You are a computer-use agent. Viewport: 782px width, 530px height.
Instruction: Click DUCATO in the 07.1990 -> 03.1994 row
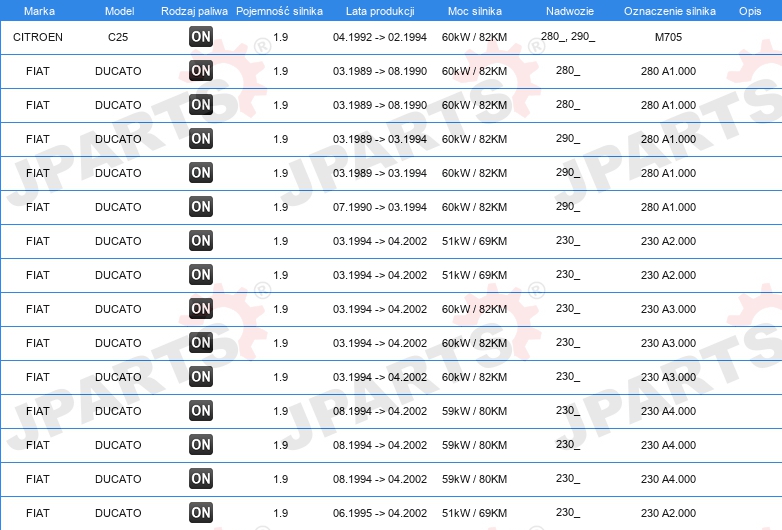[x=118, y=207]
